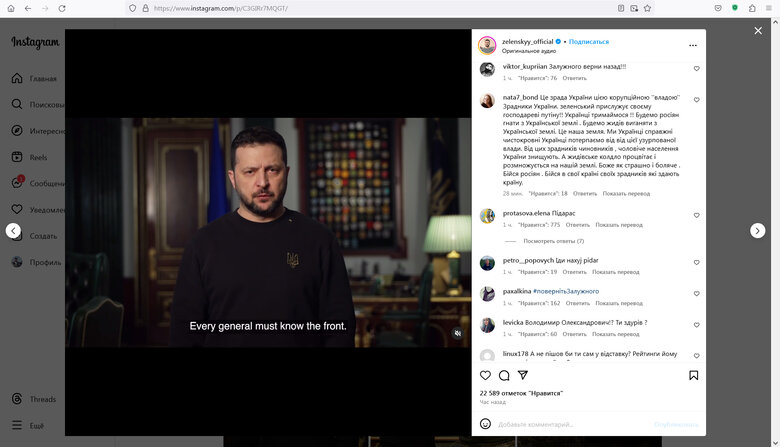Unmute the video with speaker icon
Screen dimensions: 780x447
(x=458, y=333)
